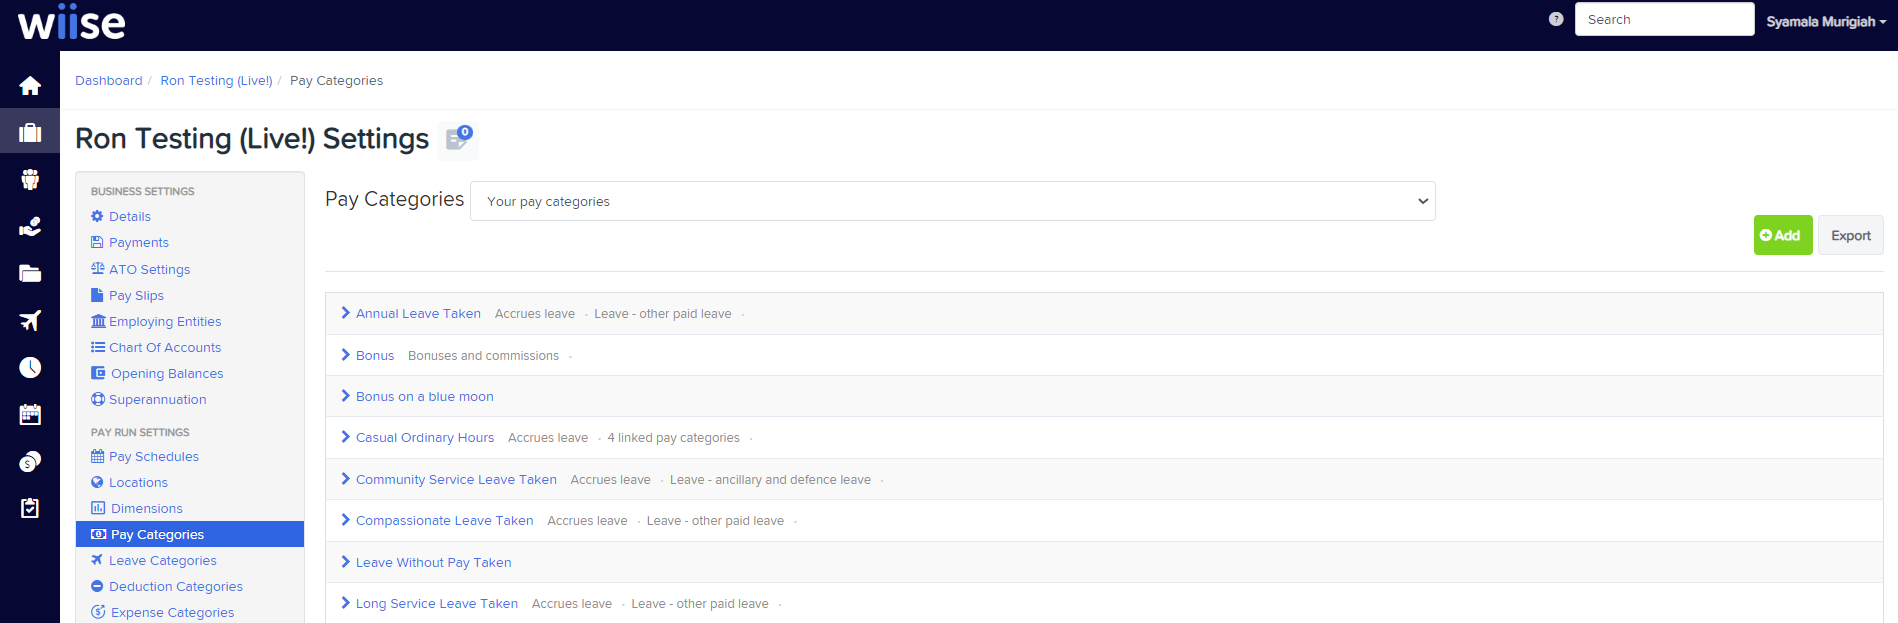Screen dimensions: 1898x623
Task: Open the folder icon in left sidebar
Action: pyautogui.click(x=30, y=273)
